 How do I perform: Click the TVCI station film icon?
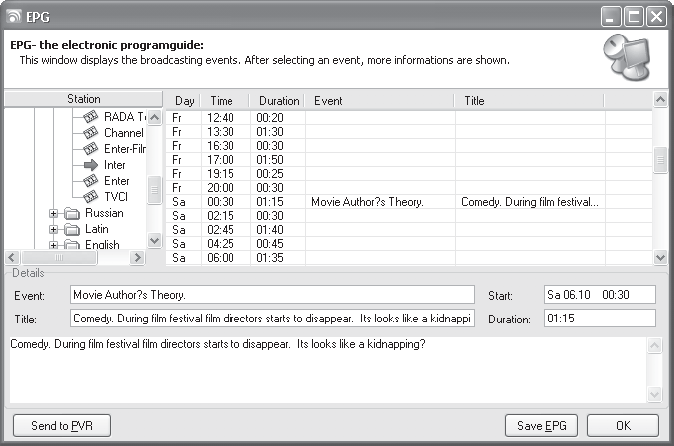click(90, 197)
